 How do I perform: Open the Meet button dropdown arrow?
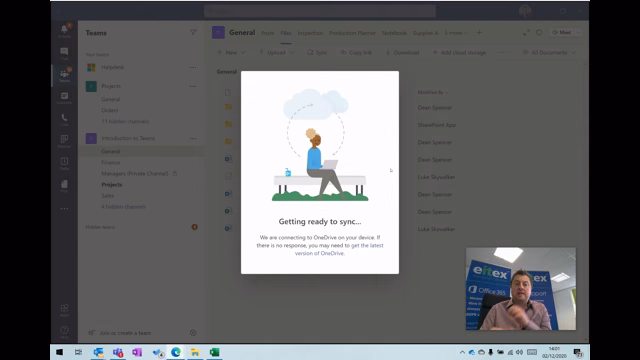(x=578, y=32)
